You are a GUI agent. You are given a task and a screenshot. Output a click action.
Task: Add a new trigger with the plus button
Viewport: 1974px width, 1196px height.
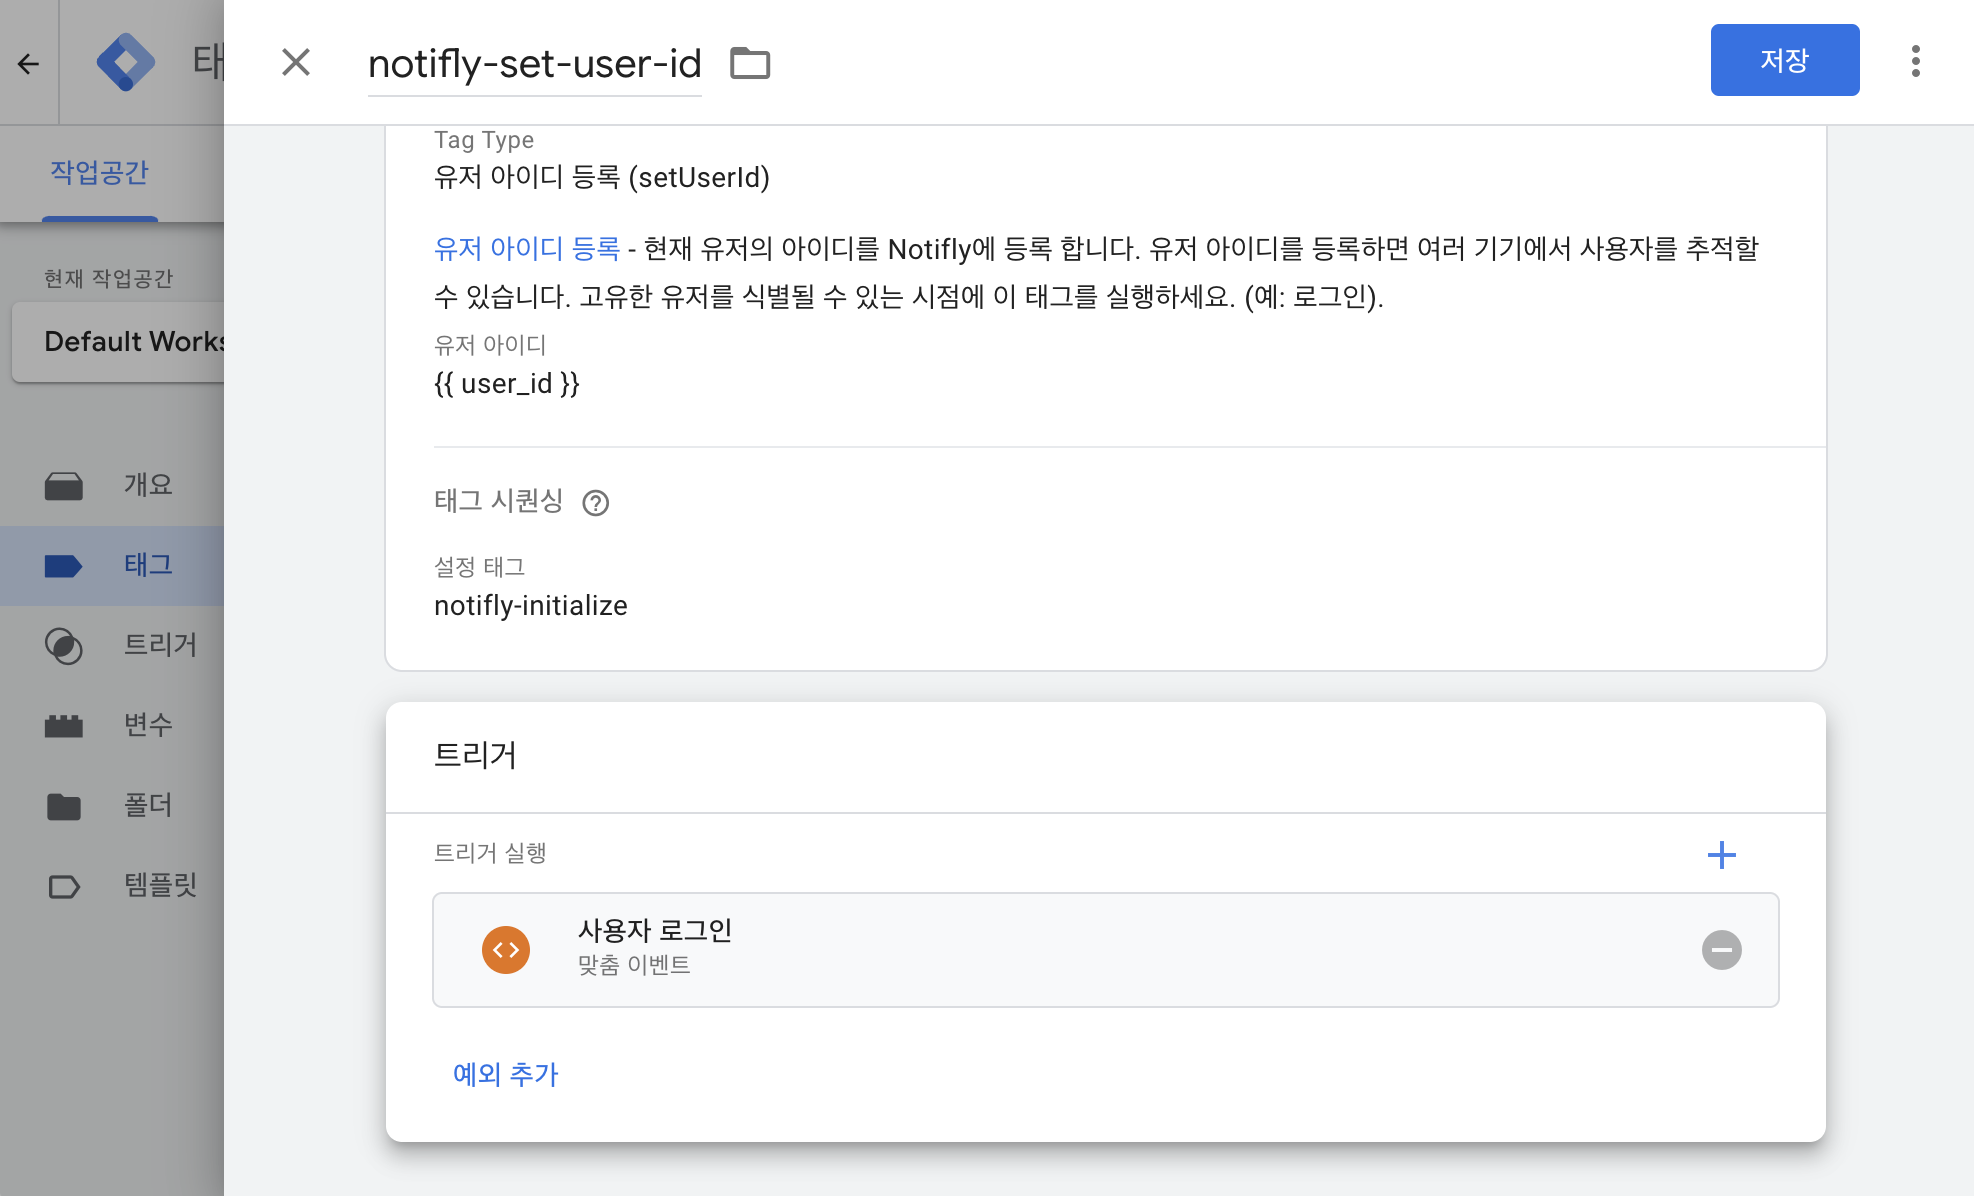point(1722,855)
